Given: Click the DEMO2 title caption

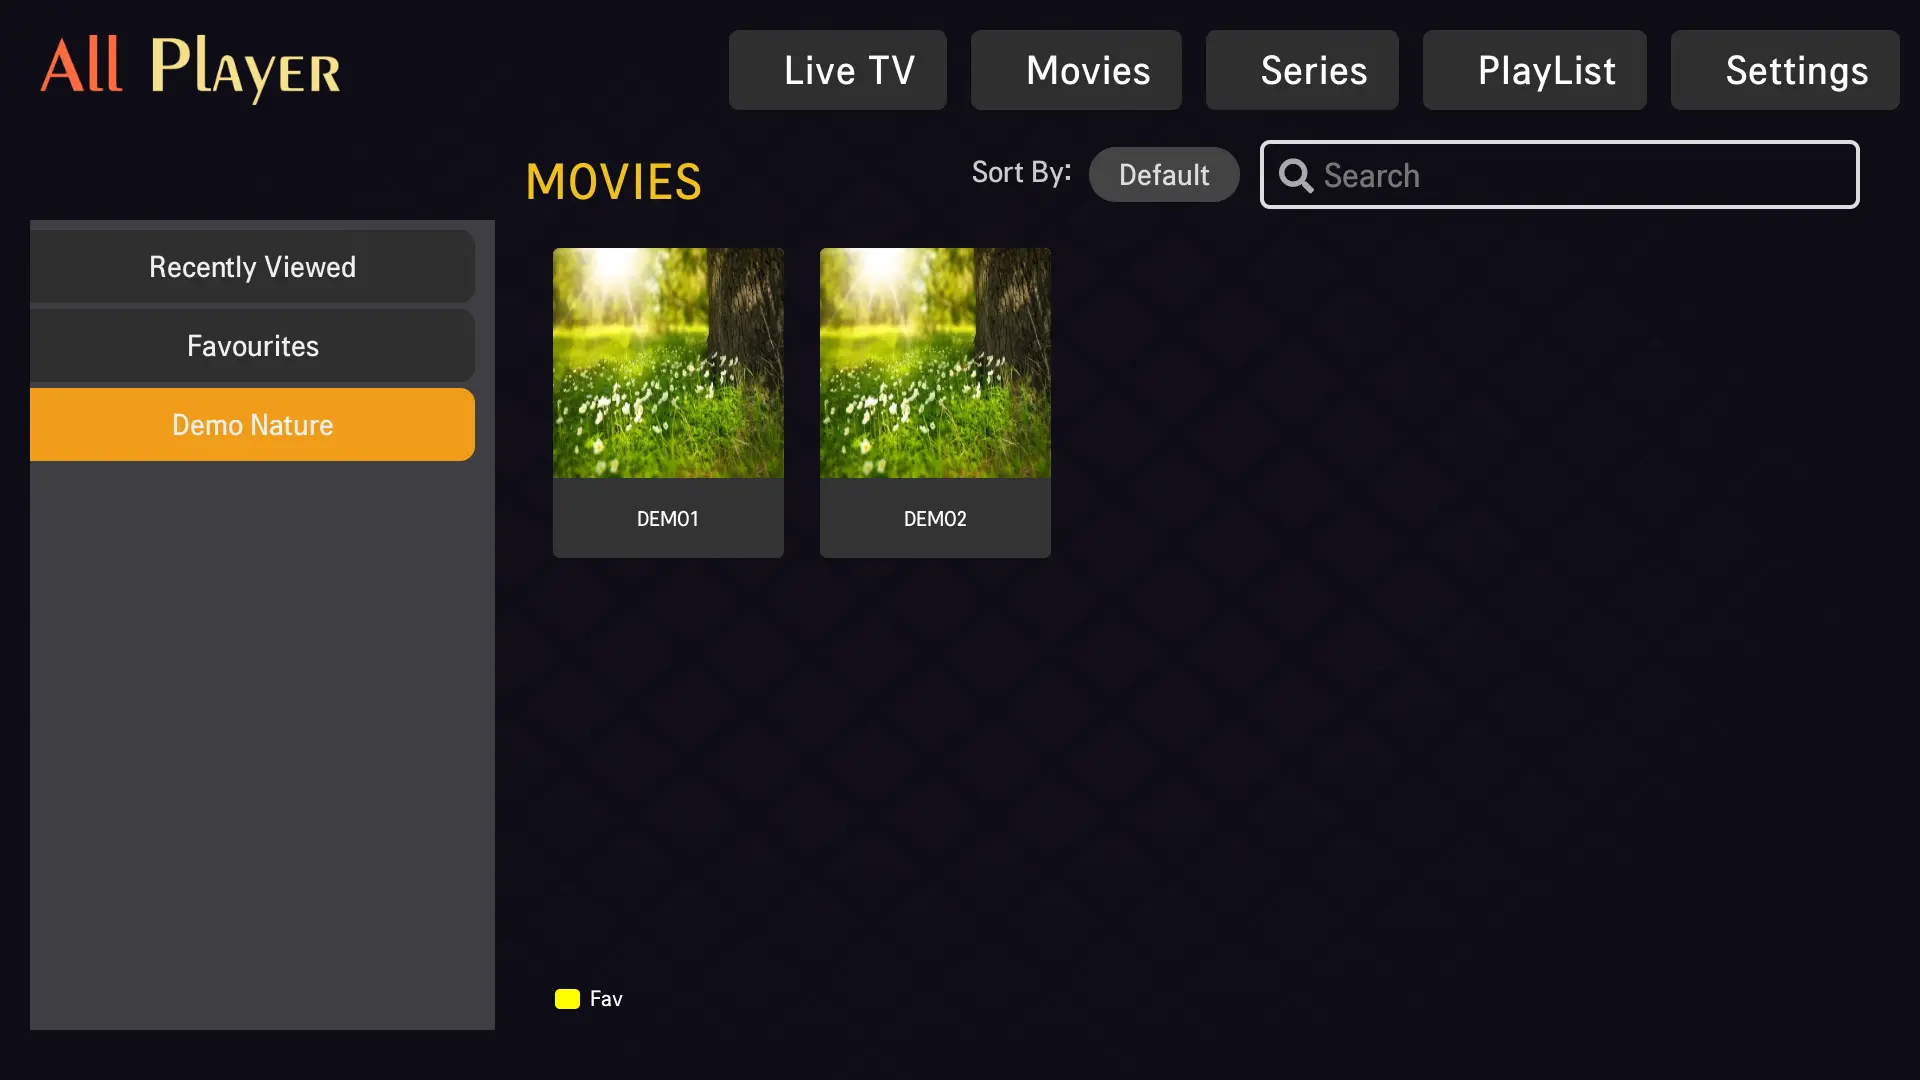Looking at the screenshot, I should point(935,519).
